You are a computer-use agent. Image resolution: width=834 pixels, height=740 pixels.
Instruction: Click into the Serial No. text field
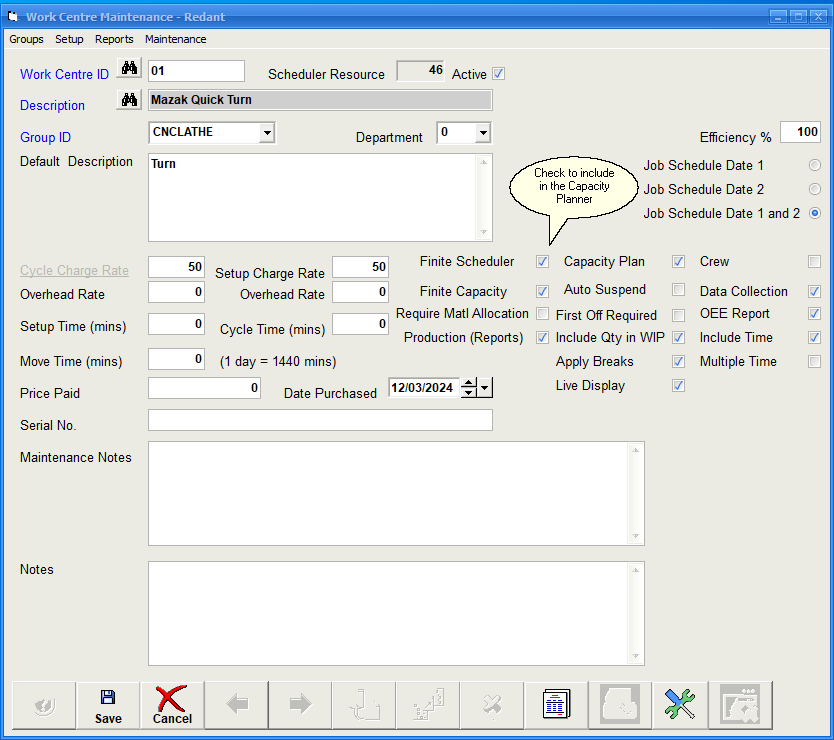click(320, 420)
